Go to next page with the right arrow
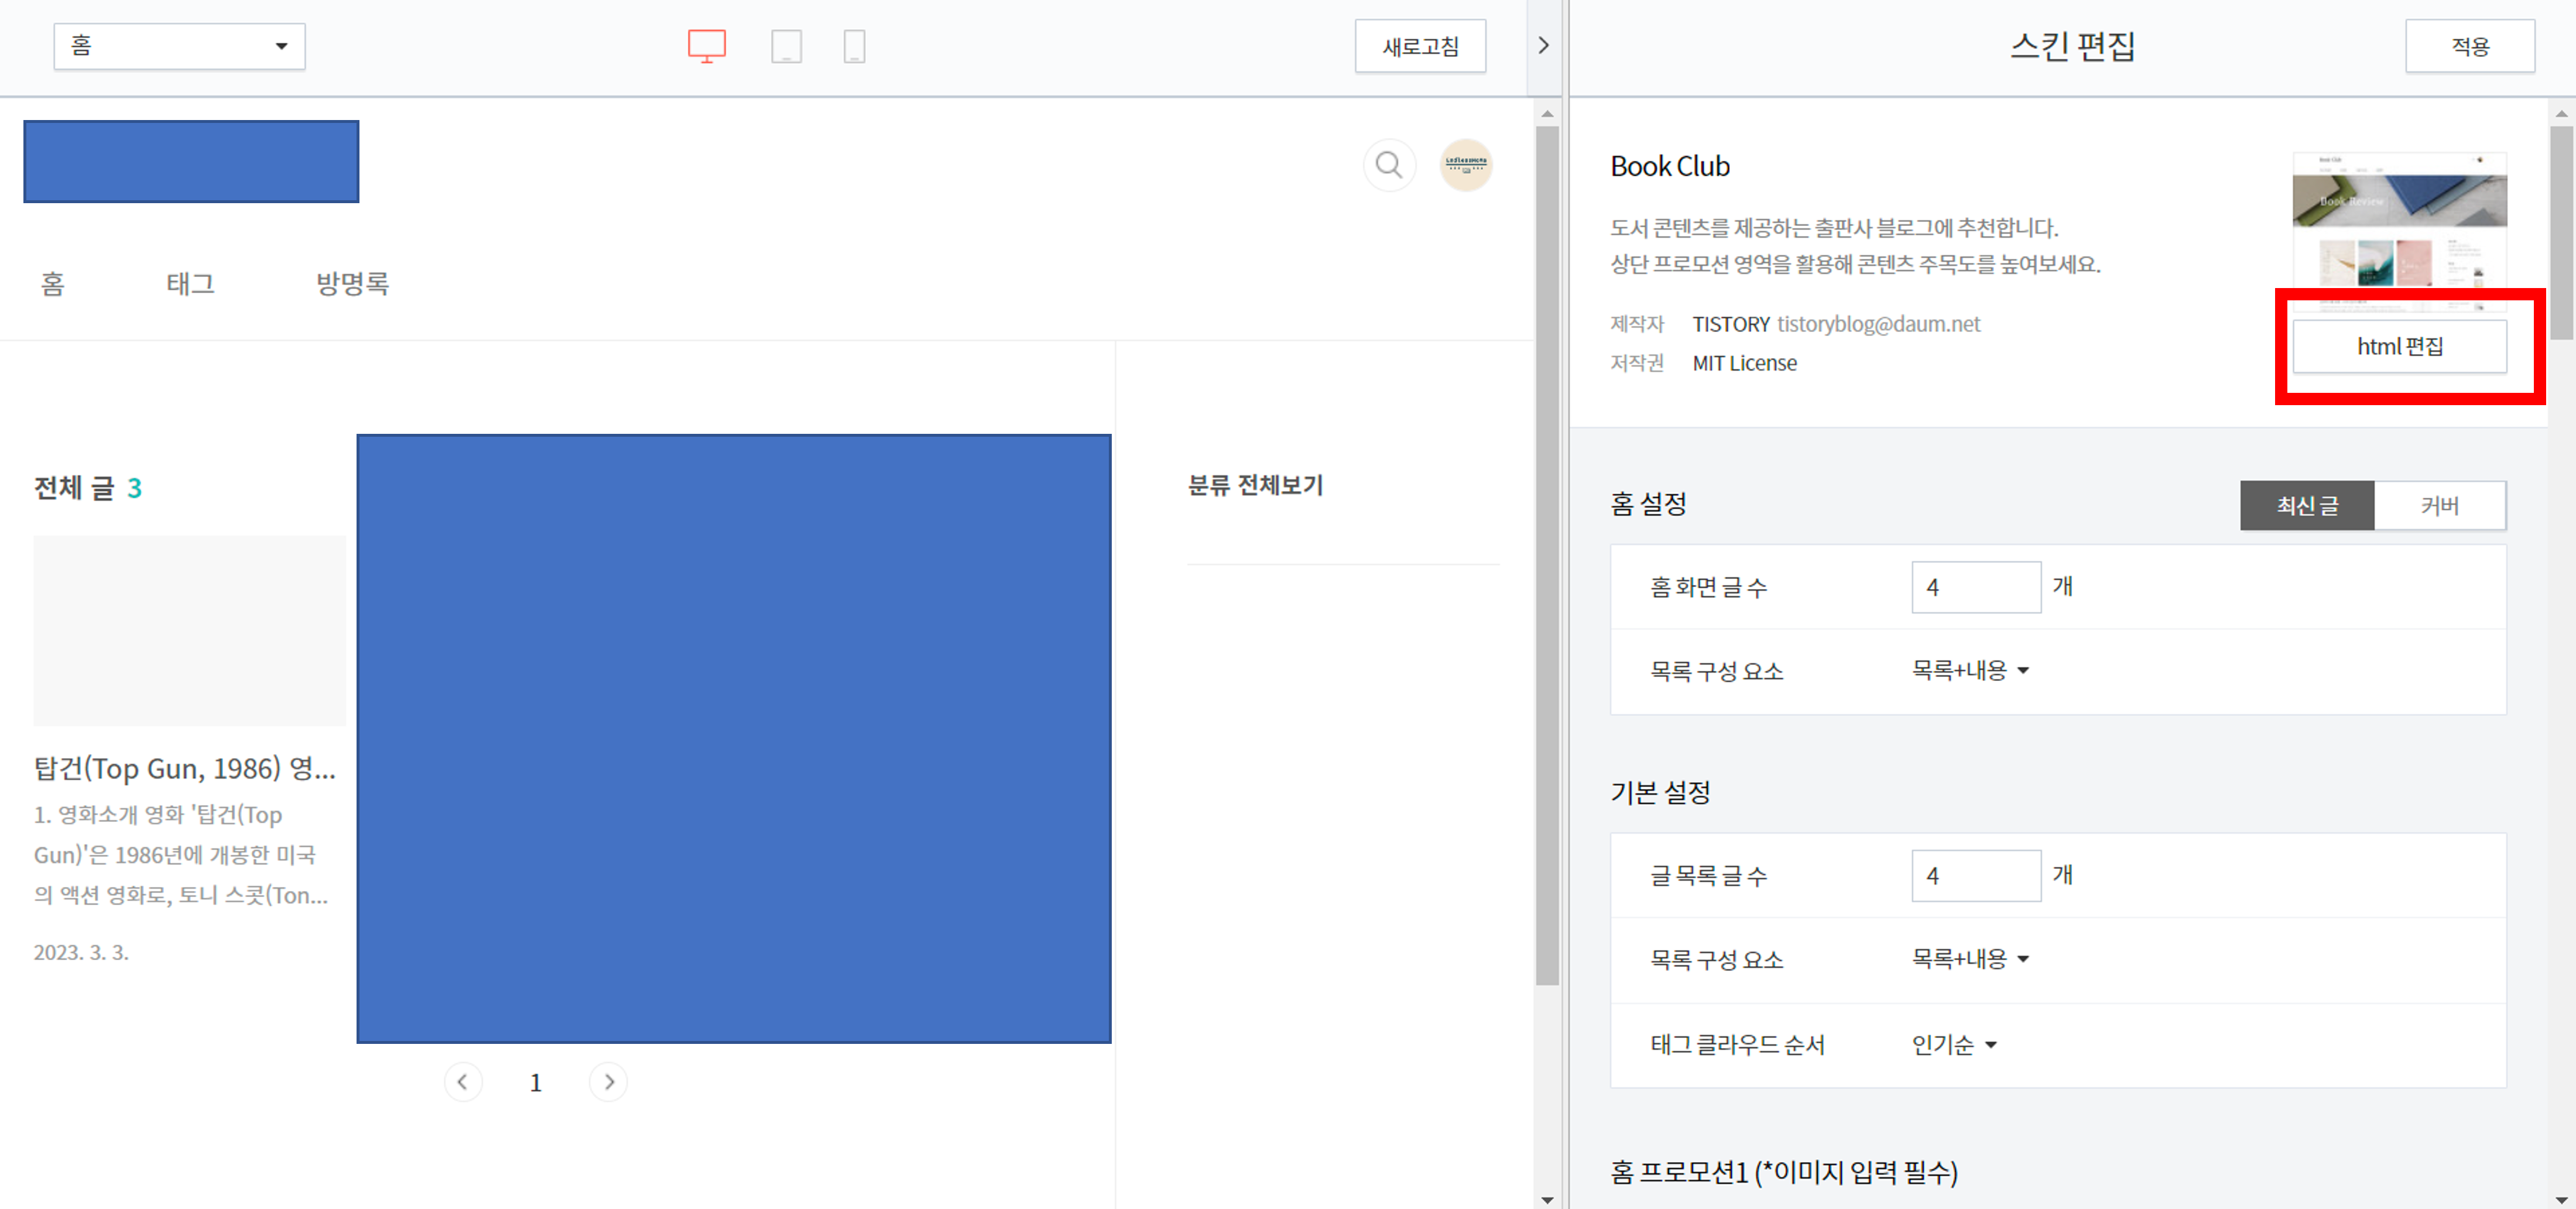This screenshot has height=1209, width=2576. (x=609, y=1081)
